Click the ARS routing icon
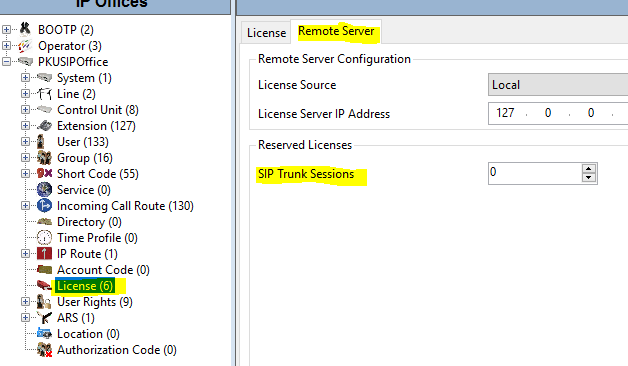 44,318
